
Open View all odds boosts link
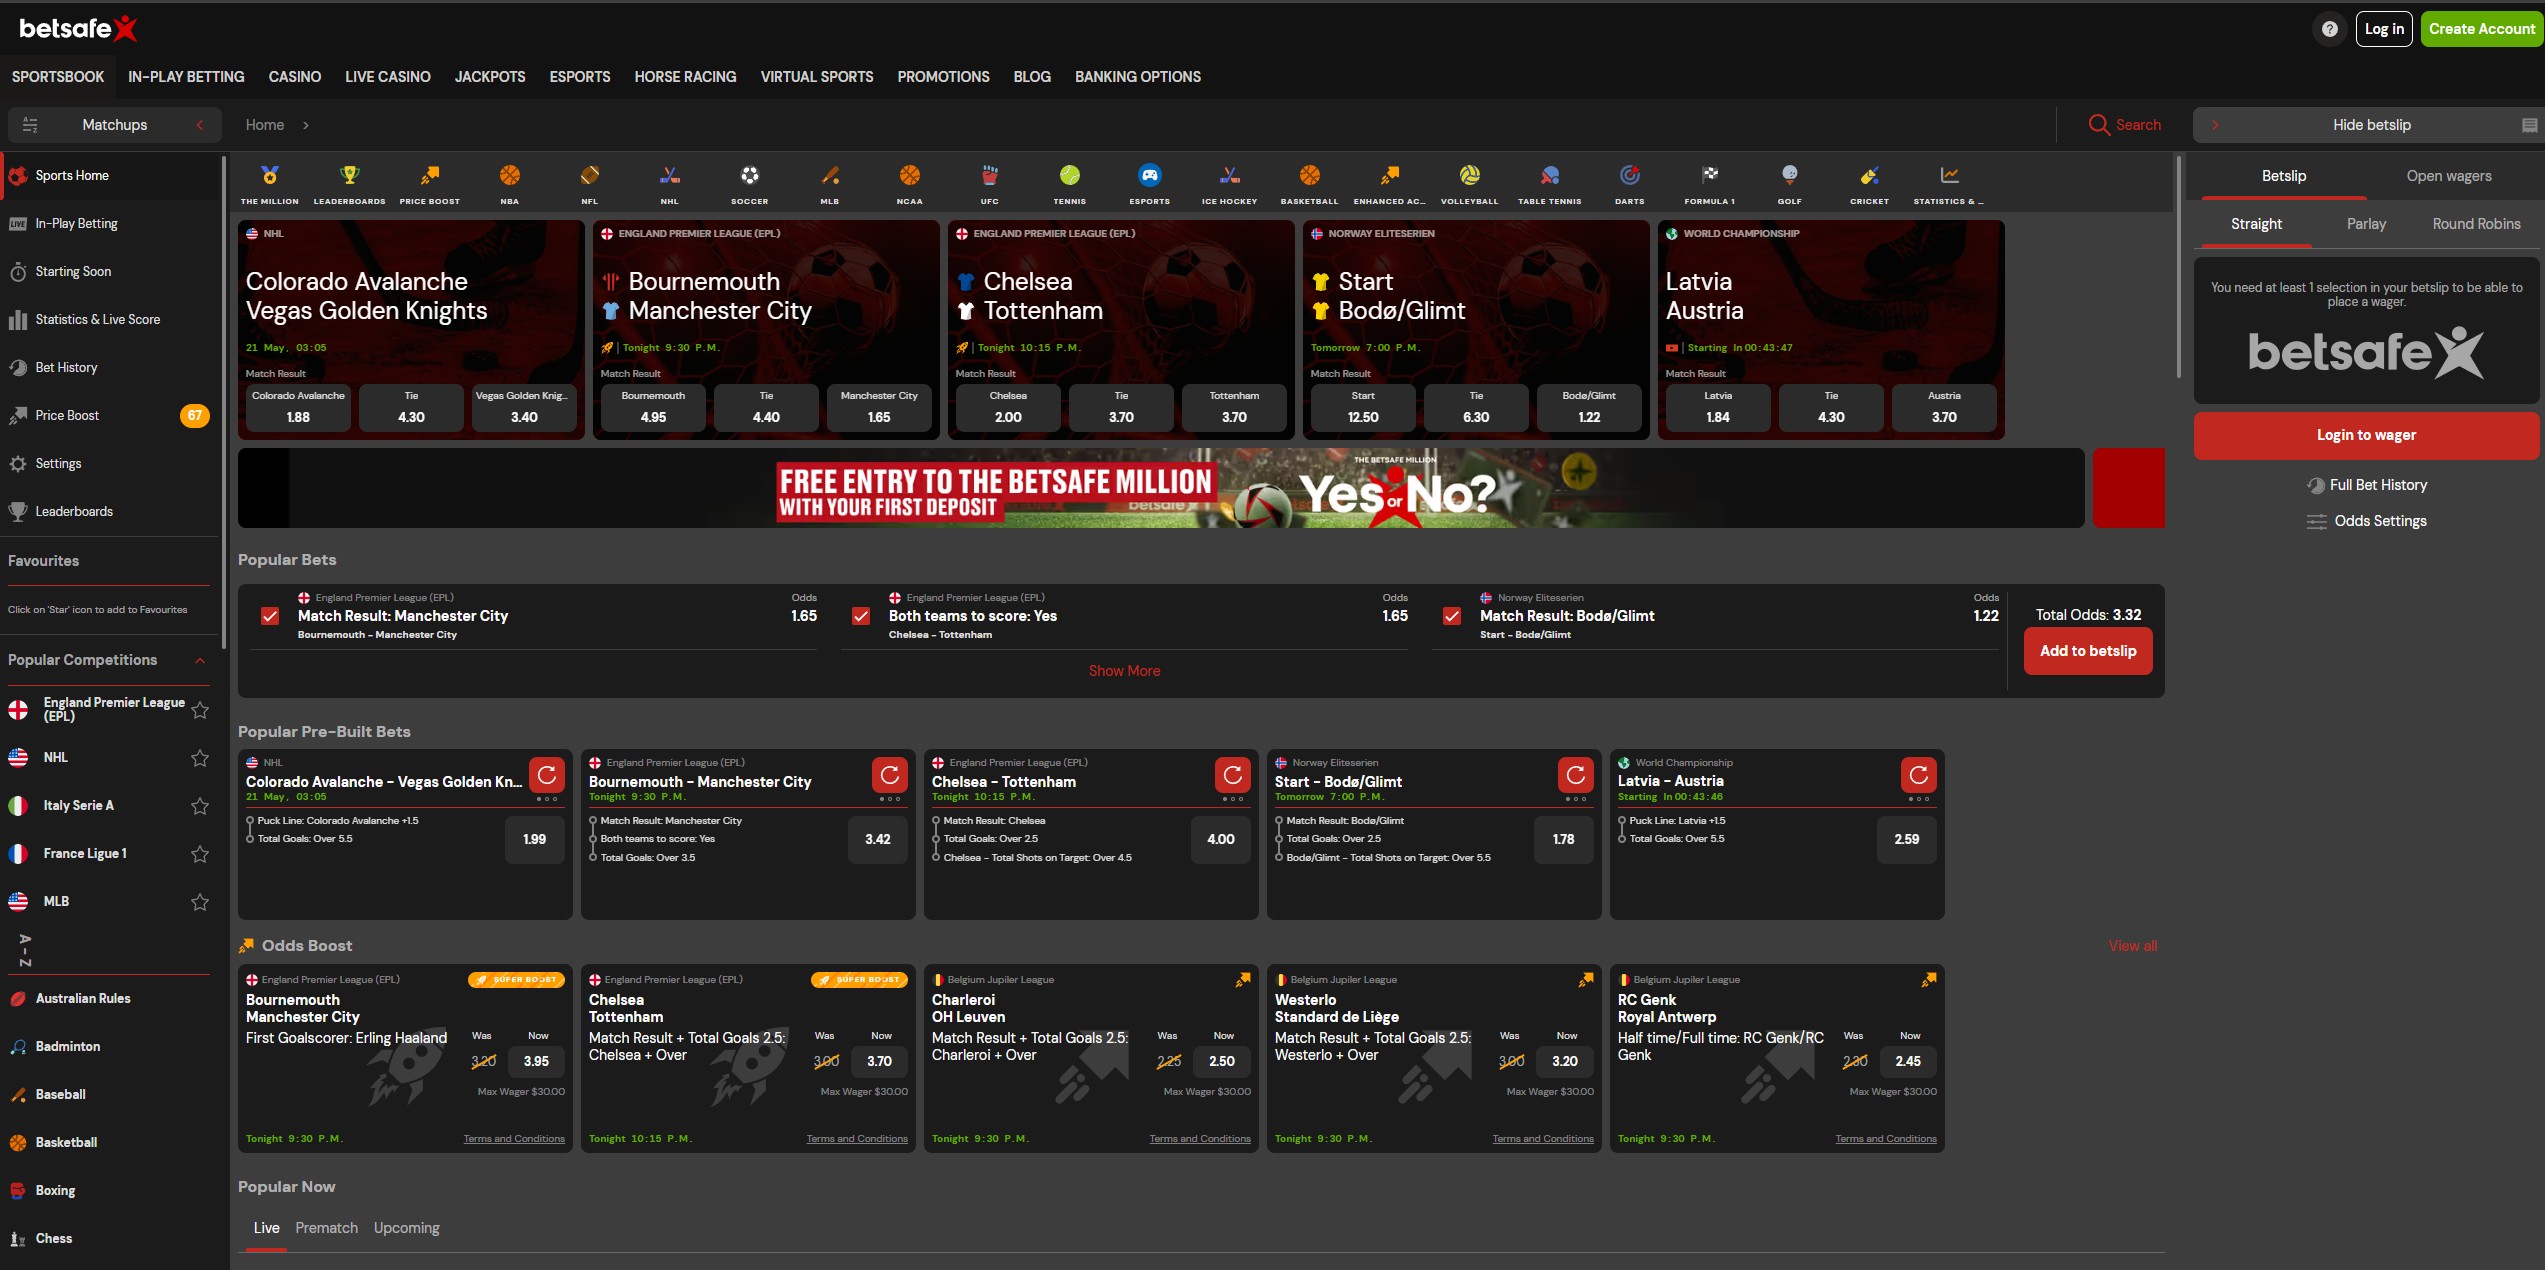point(2133,946)
